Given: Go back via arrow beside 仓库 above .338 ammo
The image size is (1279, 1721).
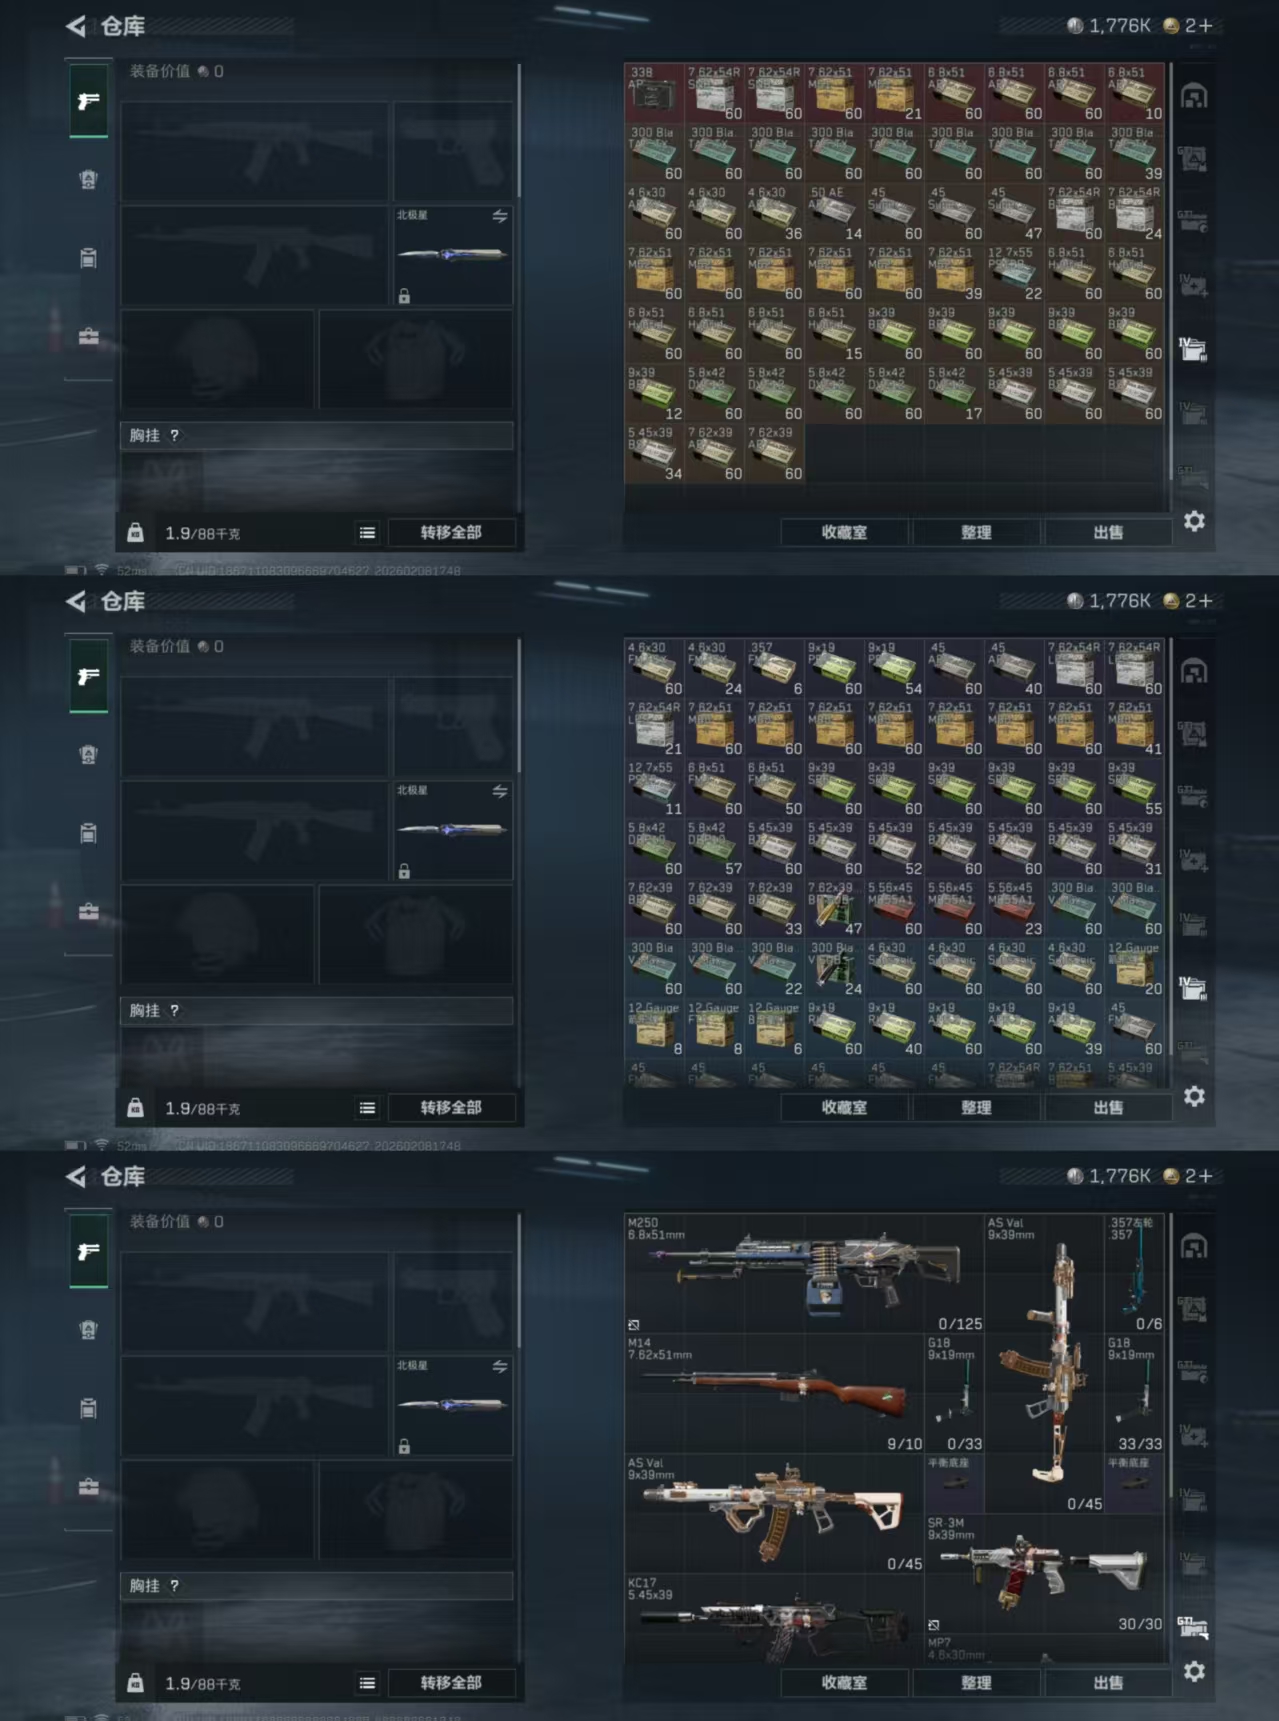Looking at the screenshot, I should click(76, 26).
